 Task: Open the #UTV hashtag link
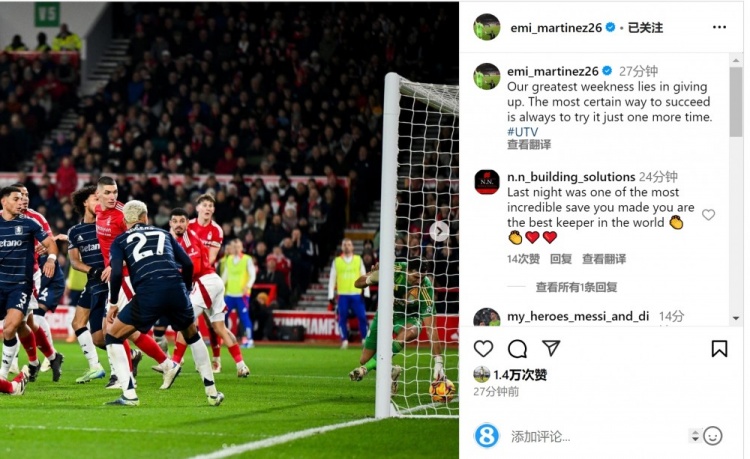[522, 131]
